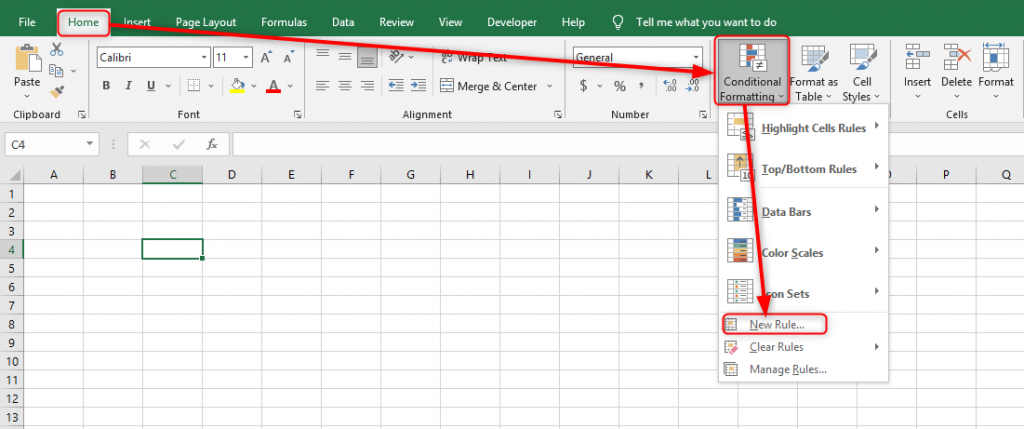Click the Cut scissors icon
The width and height of the screenshot is (1024, 429).
pyautogui.click(x=56, y=49)
